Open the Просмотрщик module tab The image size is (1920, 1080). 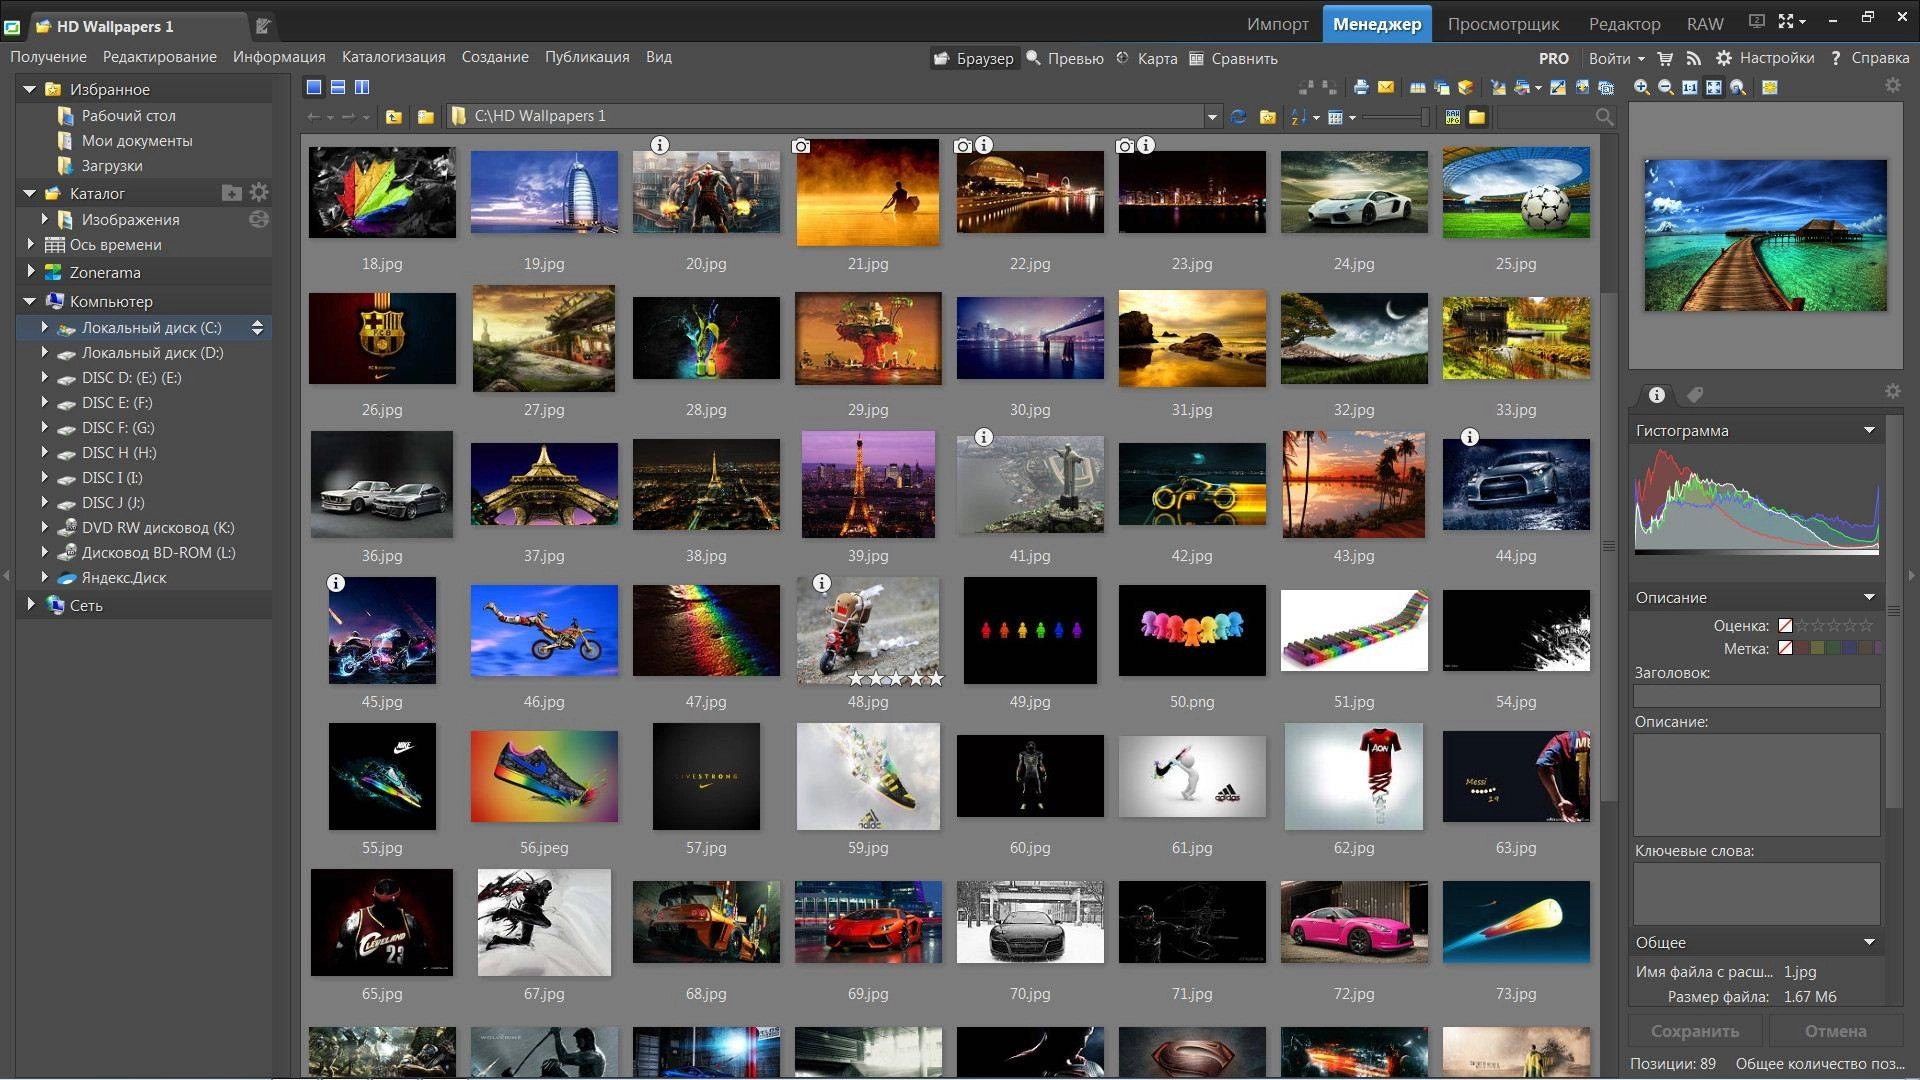[1503, 24]
